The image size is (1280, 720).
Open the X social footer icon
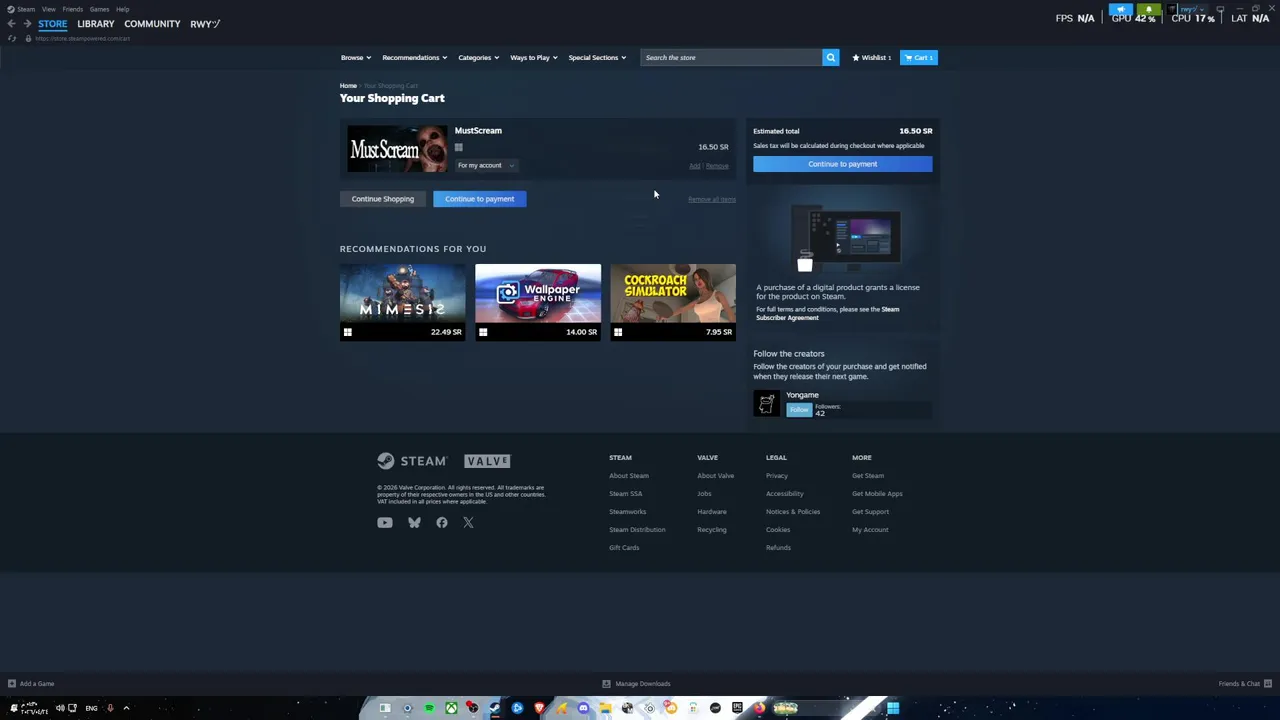(x=468, y=522)
